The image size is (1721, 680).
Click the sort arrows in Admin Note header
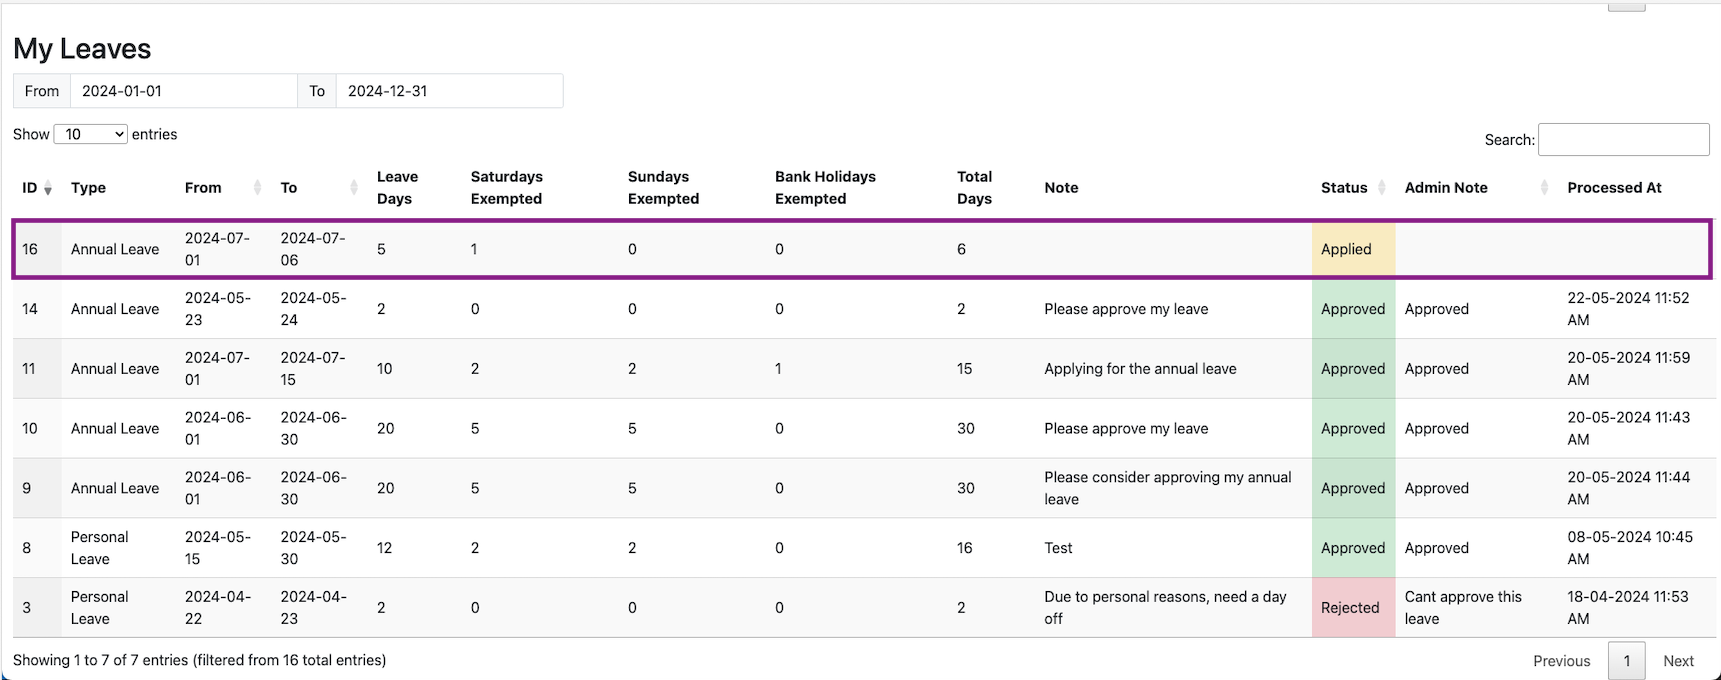click(x=1544, y=188)
